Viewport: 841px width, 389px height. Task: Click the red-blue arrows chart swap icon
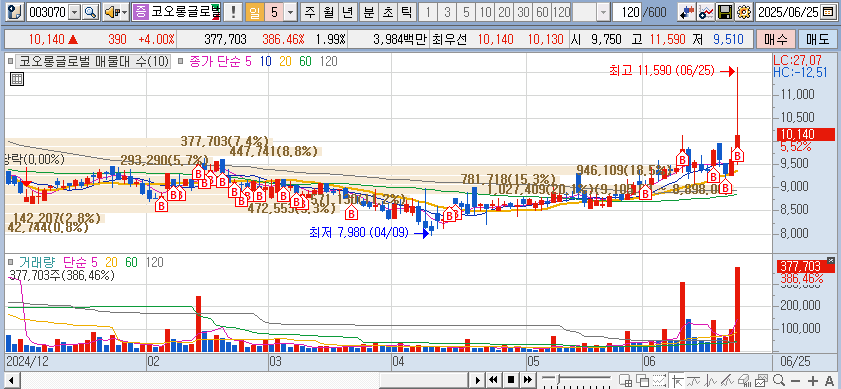coord(686,12)
